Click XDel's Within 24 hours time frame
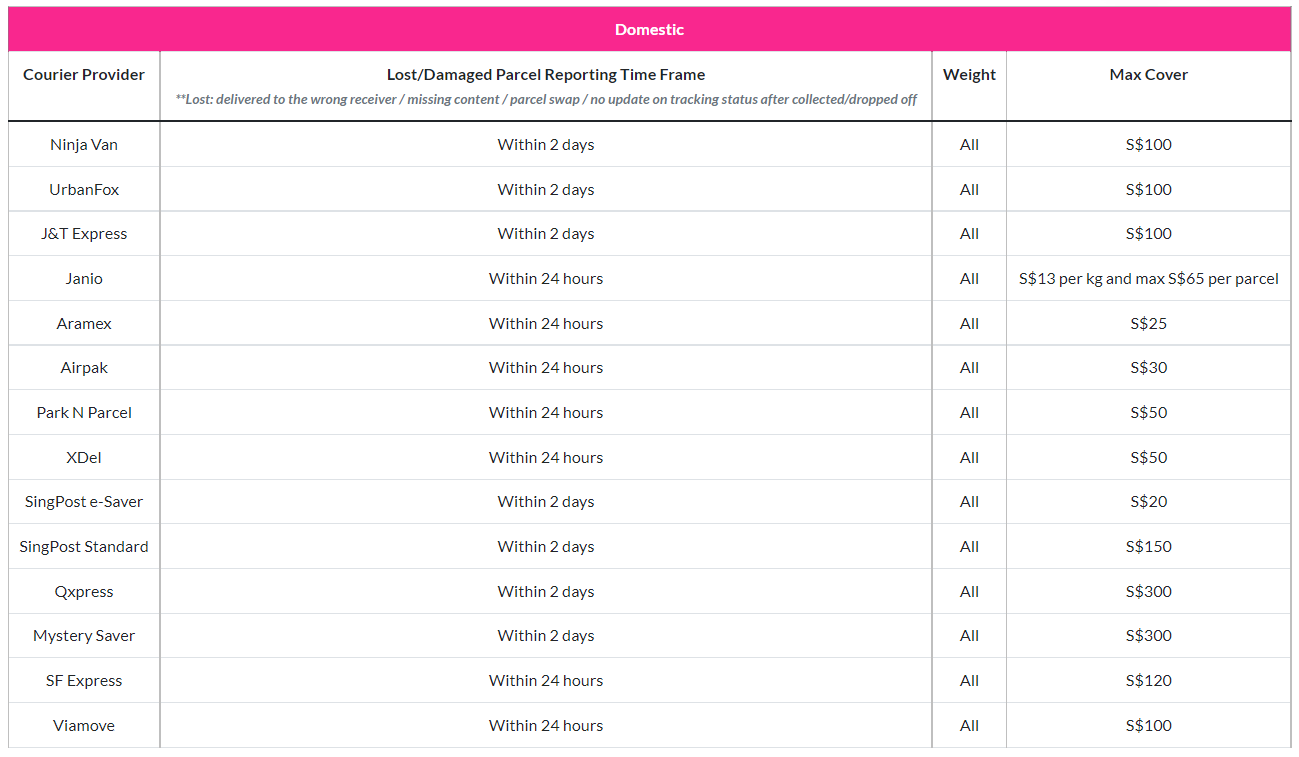The height and width of the screenshot is (757, 1299). [546, 458]
